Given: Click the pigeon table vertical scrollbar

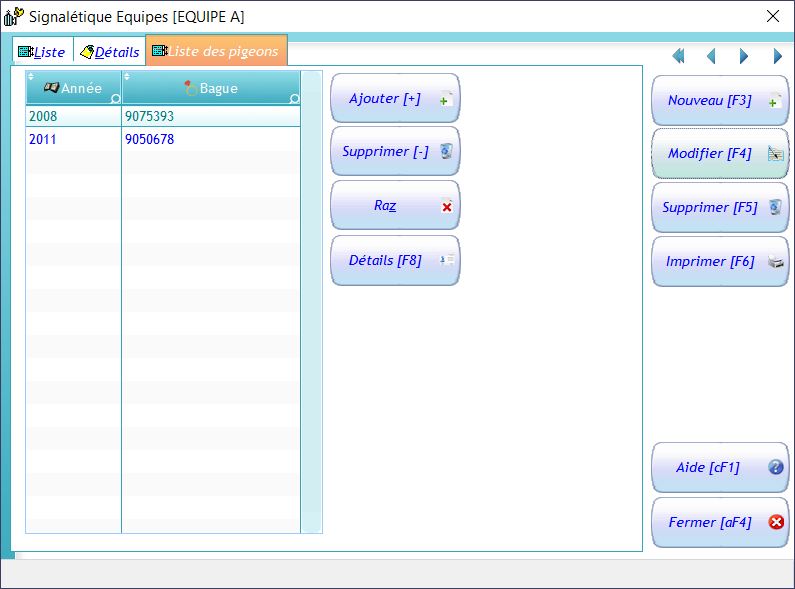Looking at the screenshot, I should 312,302.
